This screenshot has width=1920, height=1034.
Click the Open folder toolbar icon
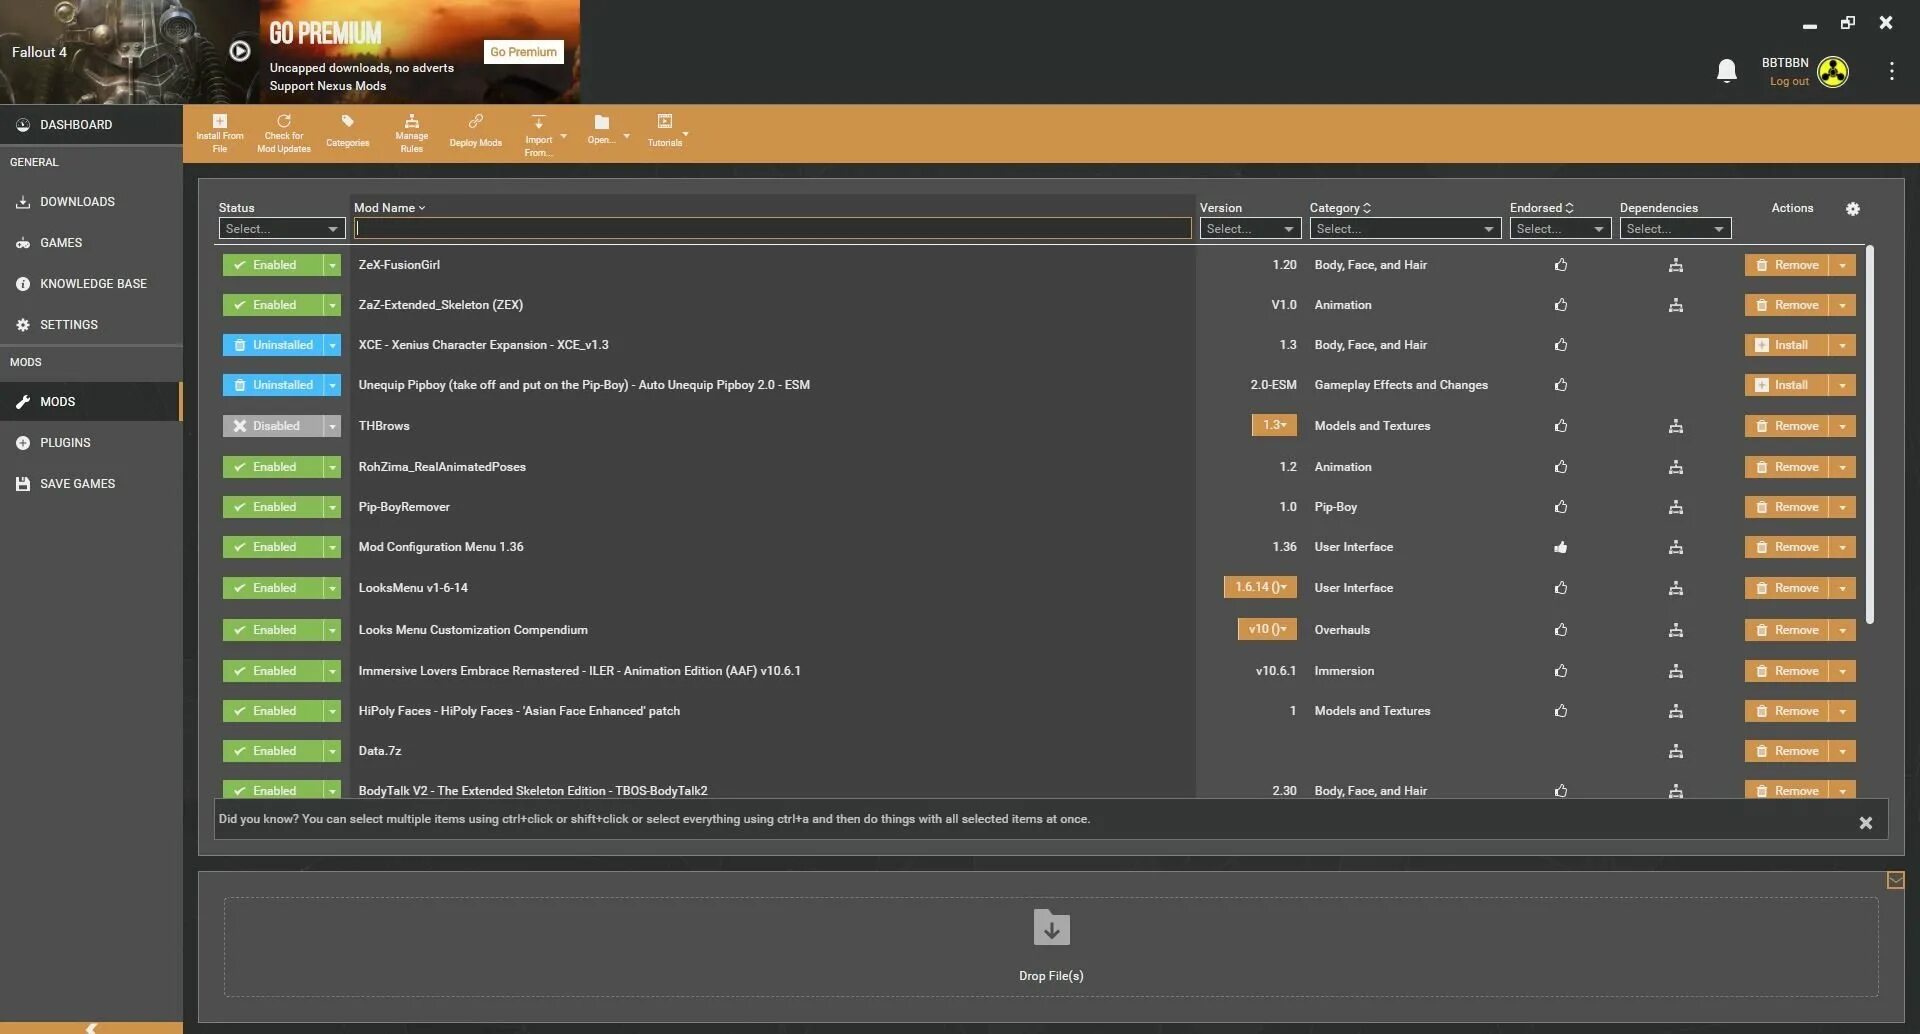601,130
